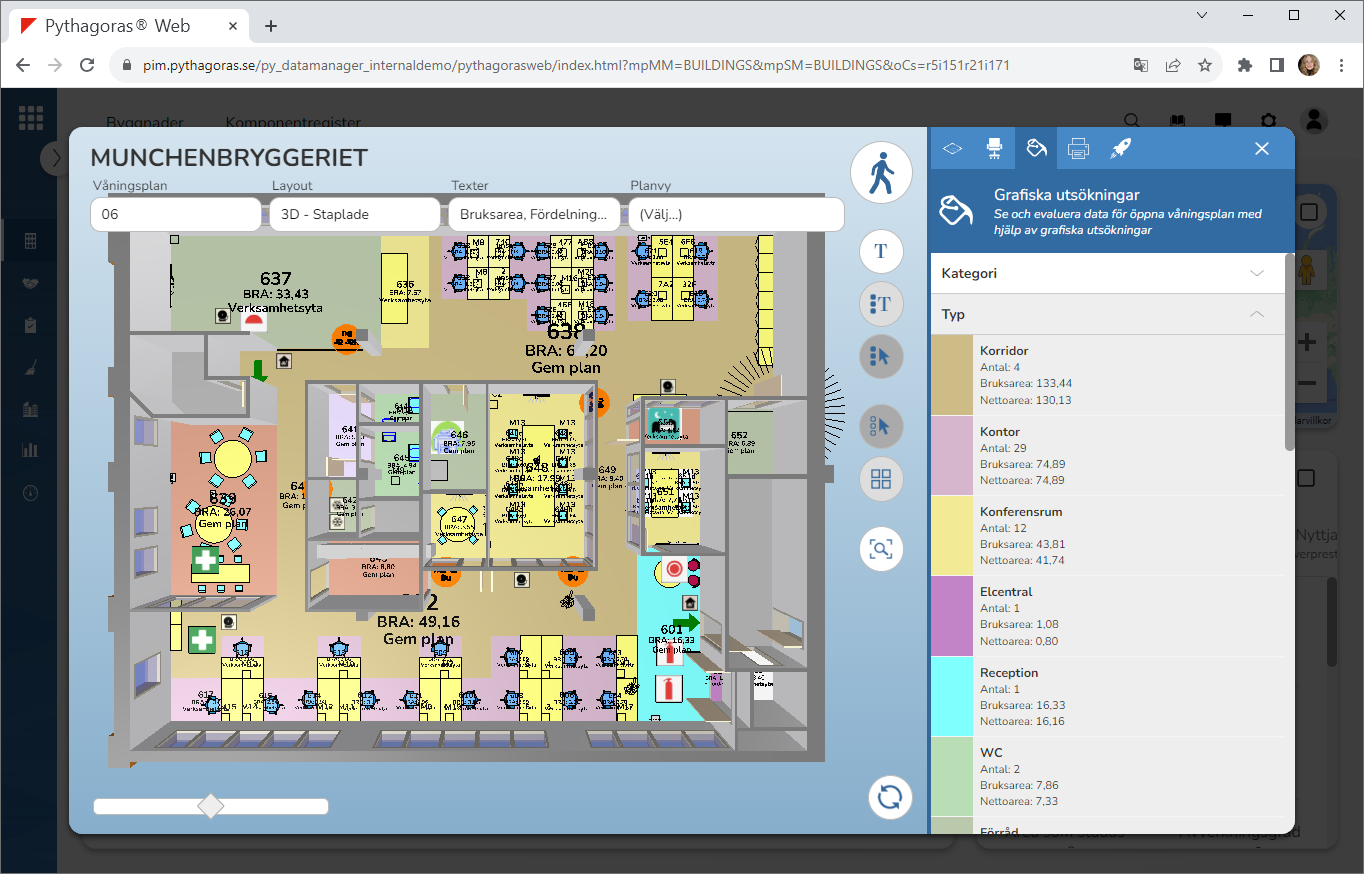This screenshot has height=874, width=1364.
Task: Open the rocket icon panel tab
Action: (x=1120, y=148)
